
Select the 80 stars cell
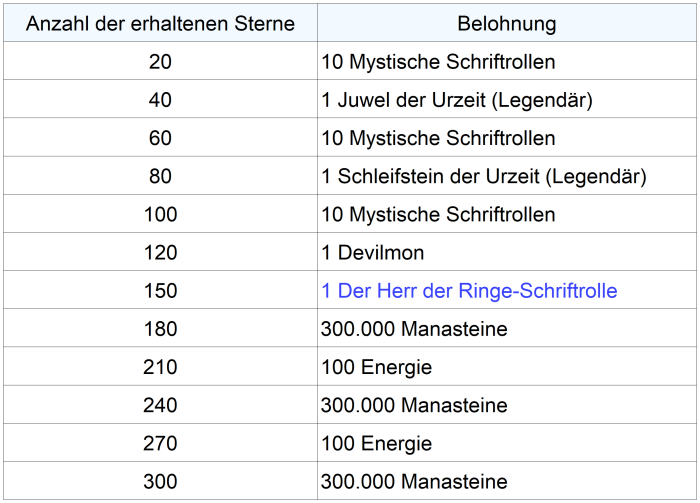click(x=160, y=177)
